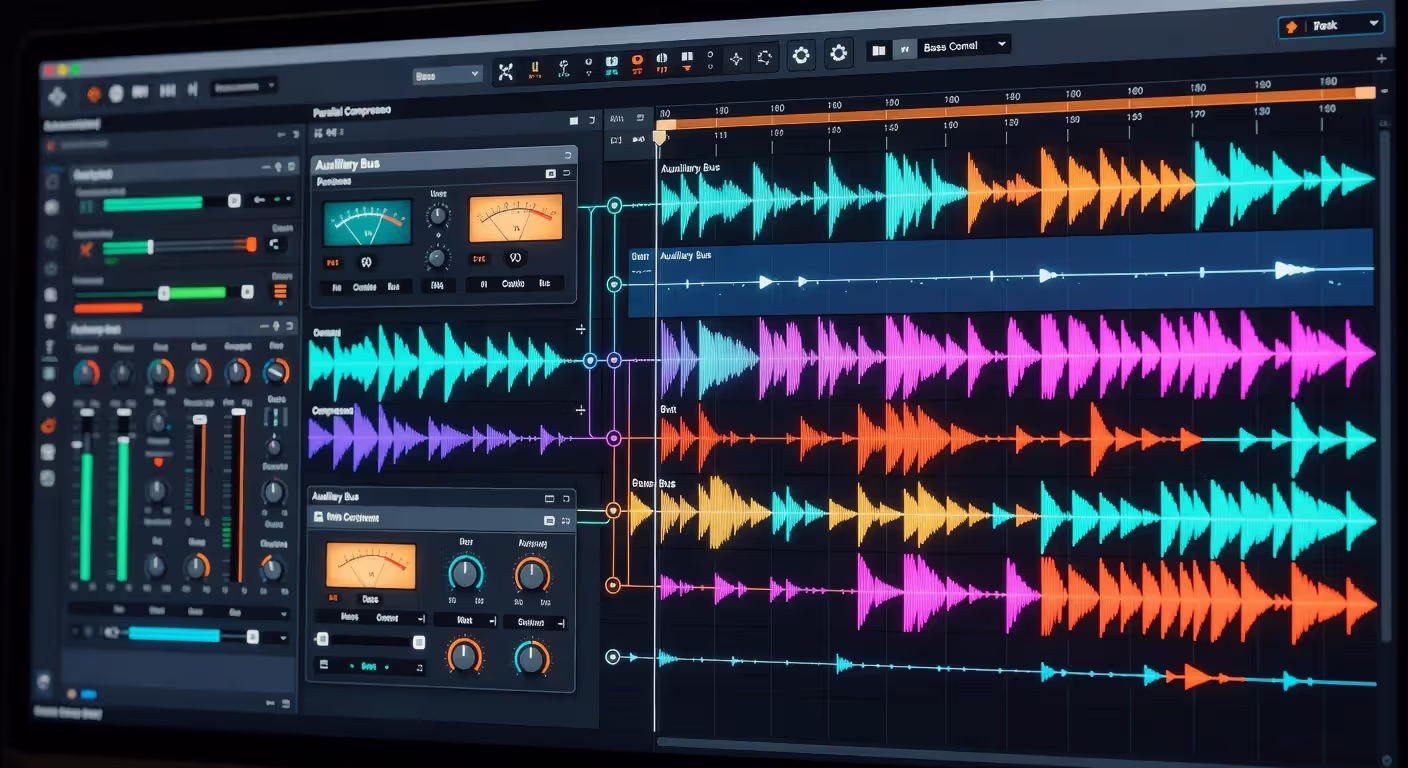Click the first orange-ringed knob in the mixer knob row
This screenshot has width=1408, height=768.
click(87, 373)
